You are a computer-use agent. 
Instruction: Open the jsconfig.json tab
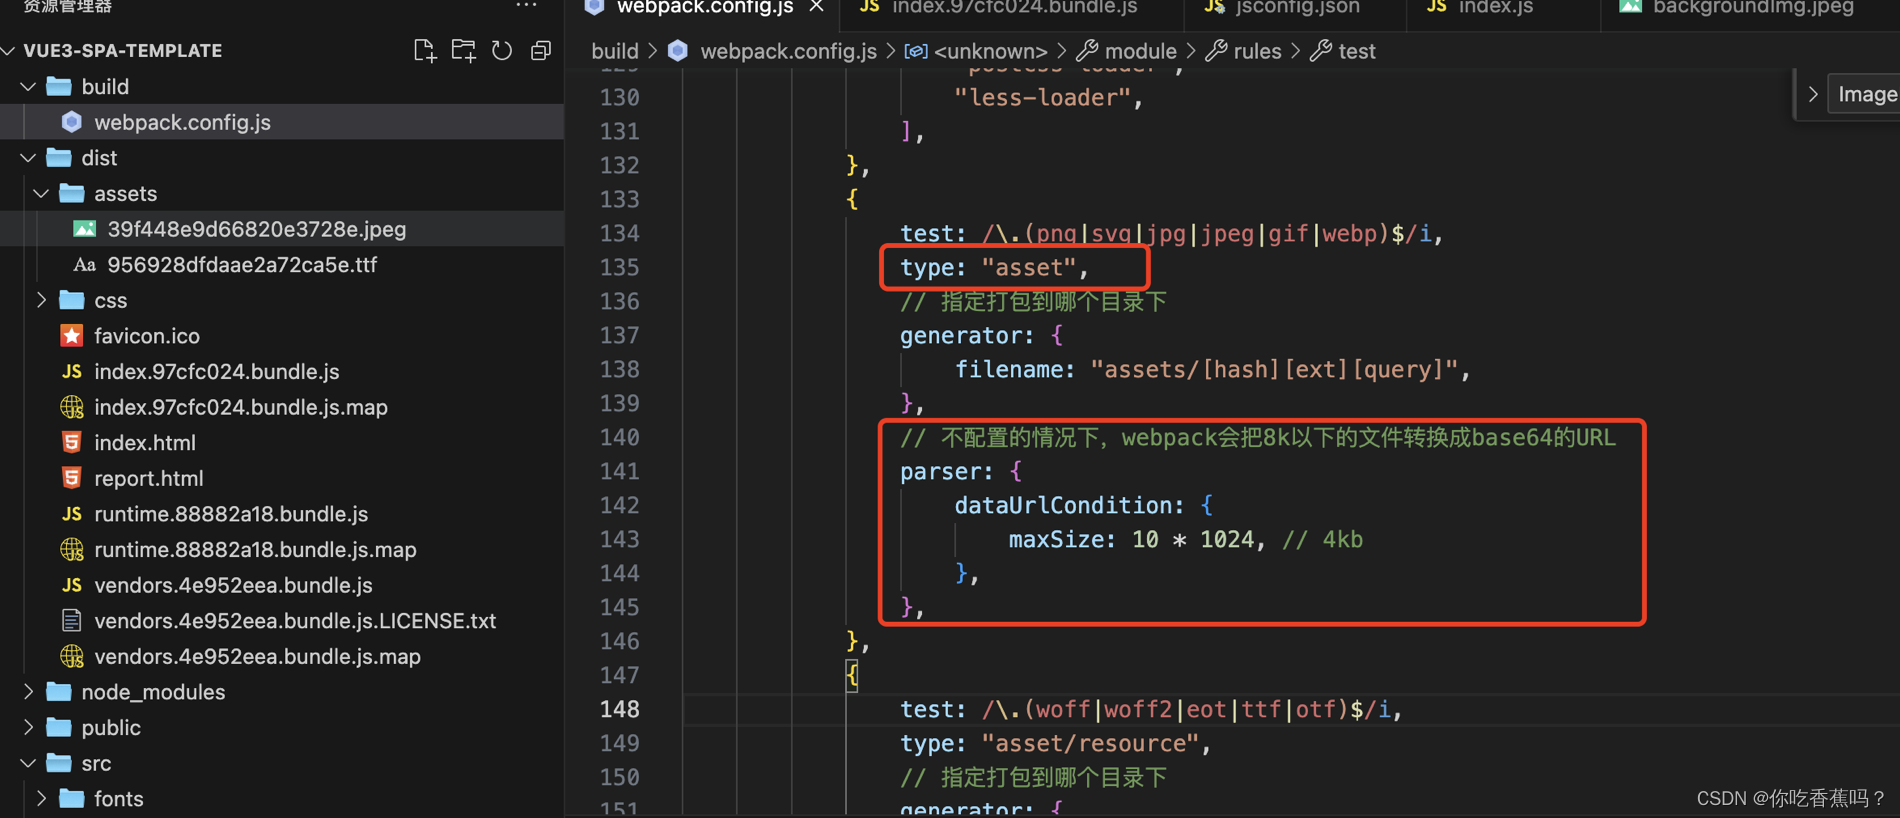[1297, 7]
